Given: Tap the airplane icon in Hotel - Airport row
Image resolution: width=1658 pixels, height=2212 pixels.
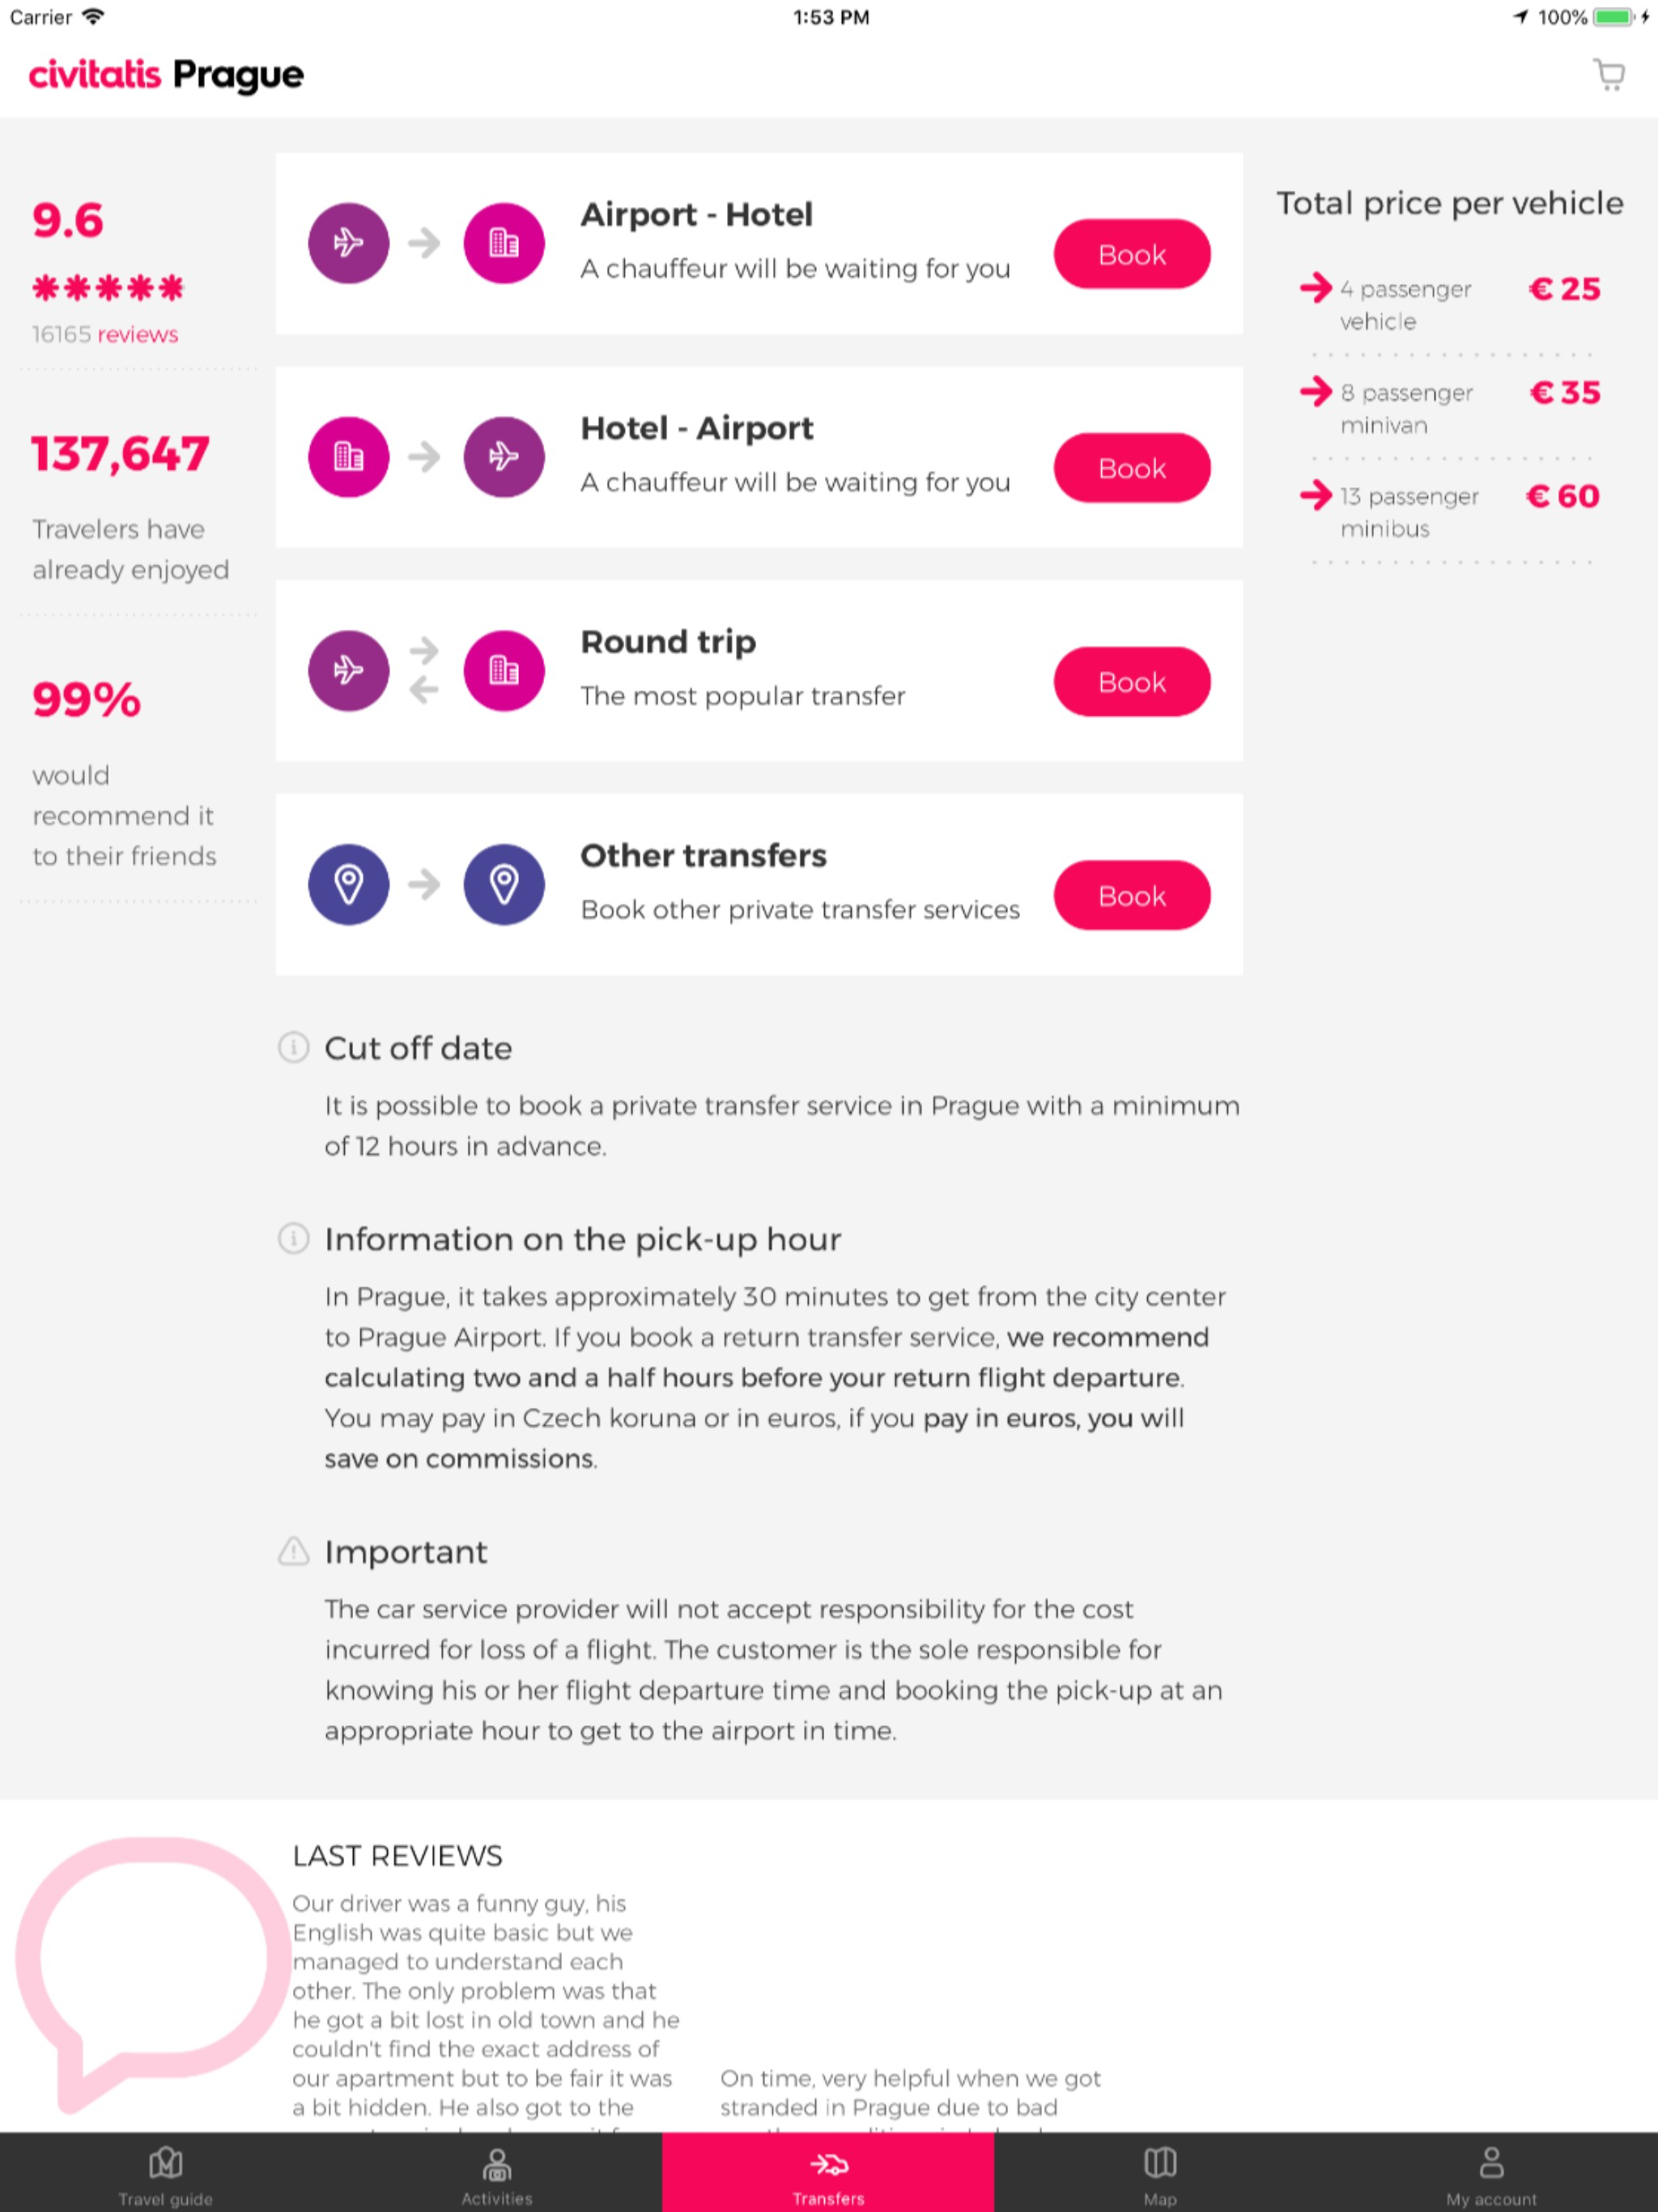Looking at the screenshot, I should [x=504, y=456].
